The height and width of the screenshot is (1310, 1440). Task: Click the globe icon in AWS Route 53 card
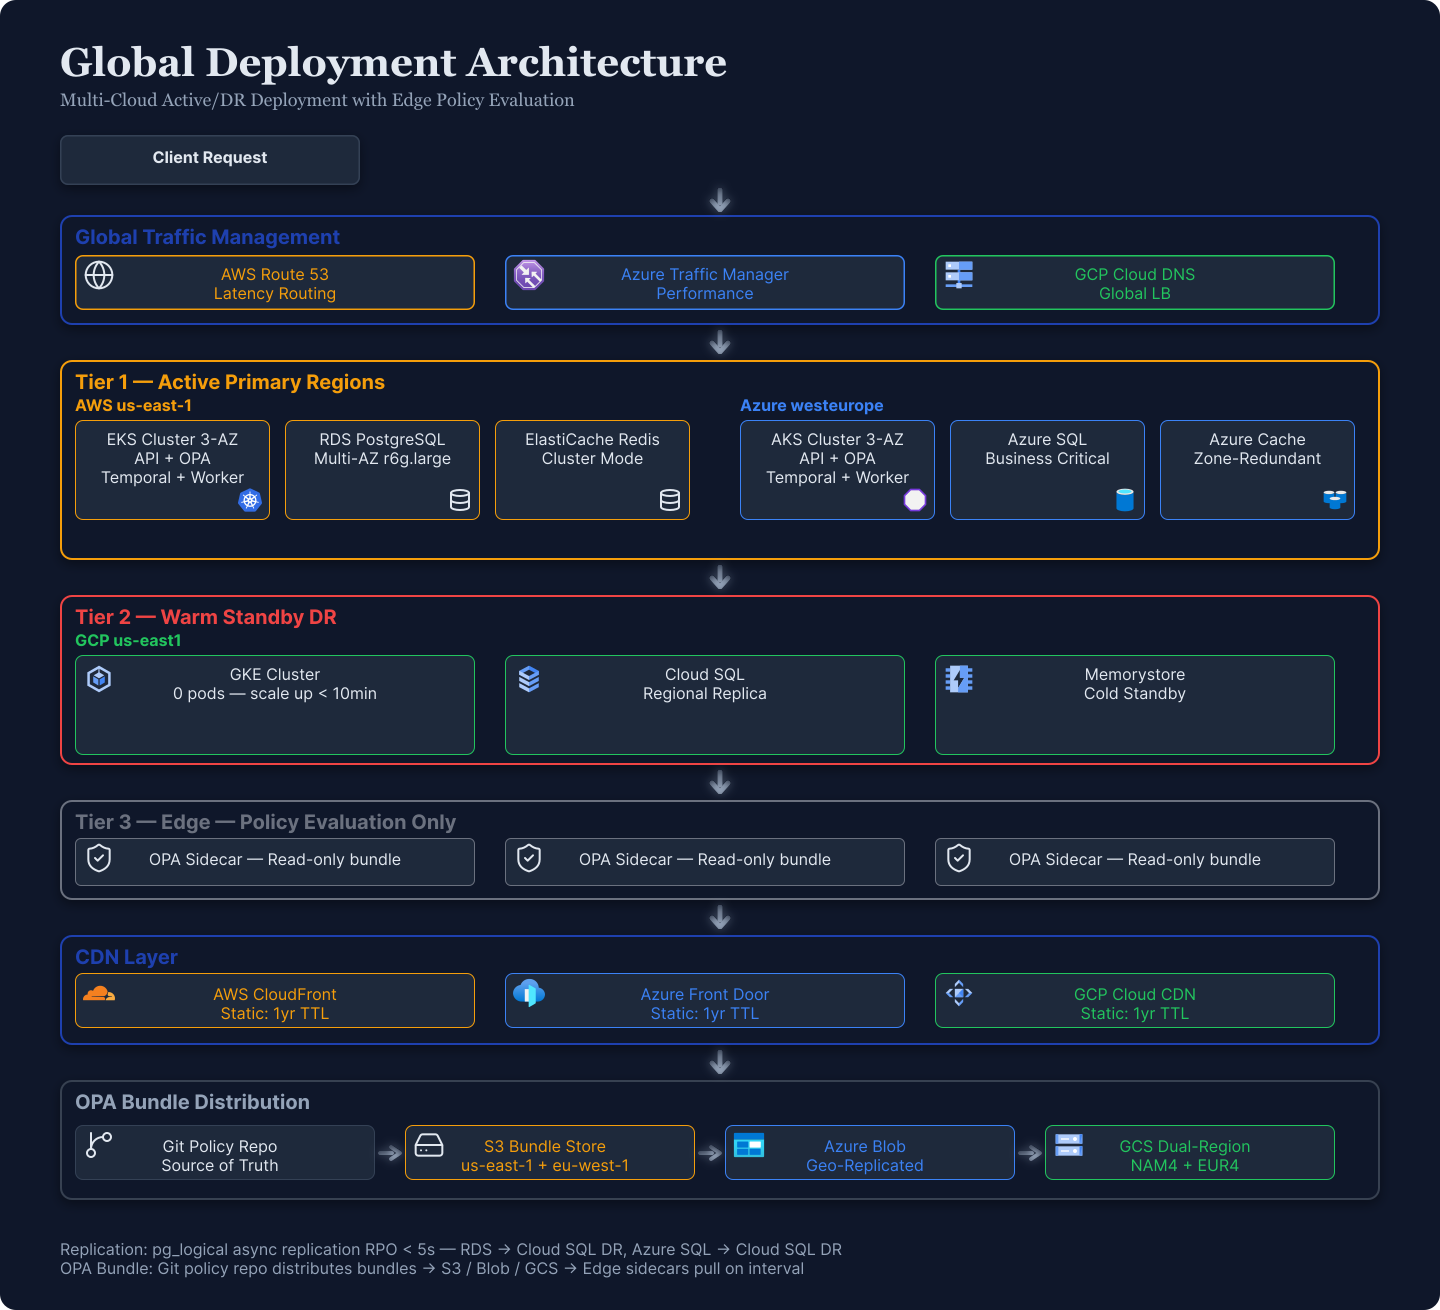pyautogui.click(x=99, y=275)
